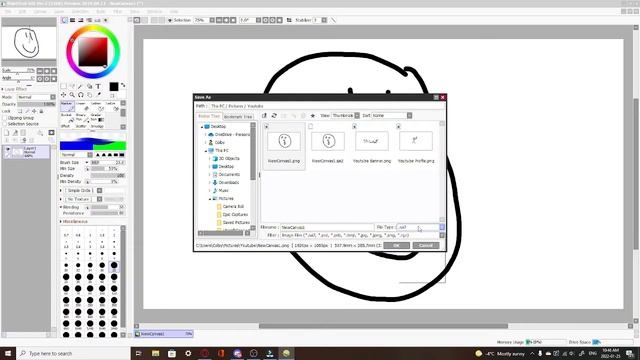Go up one folder in Save As dialog
The image size is (640, 360).
coord(264,116)
